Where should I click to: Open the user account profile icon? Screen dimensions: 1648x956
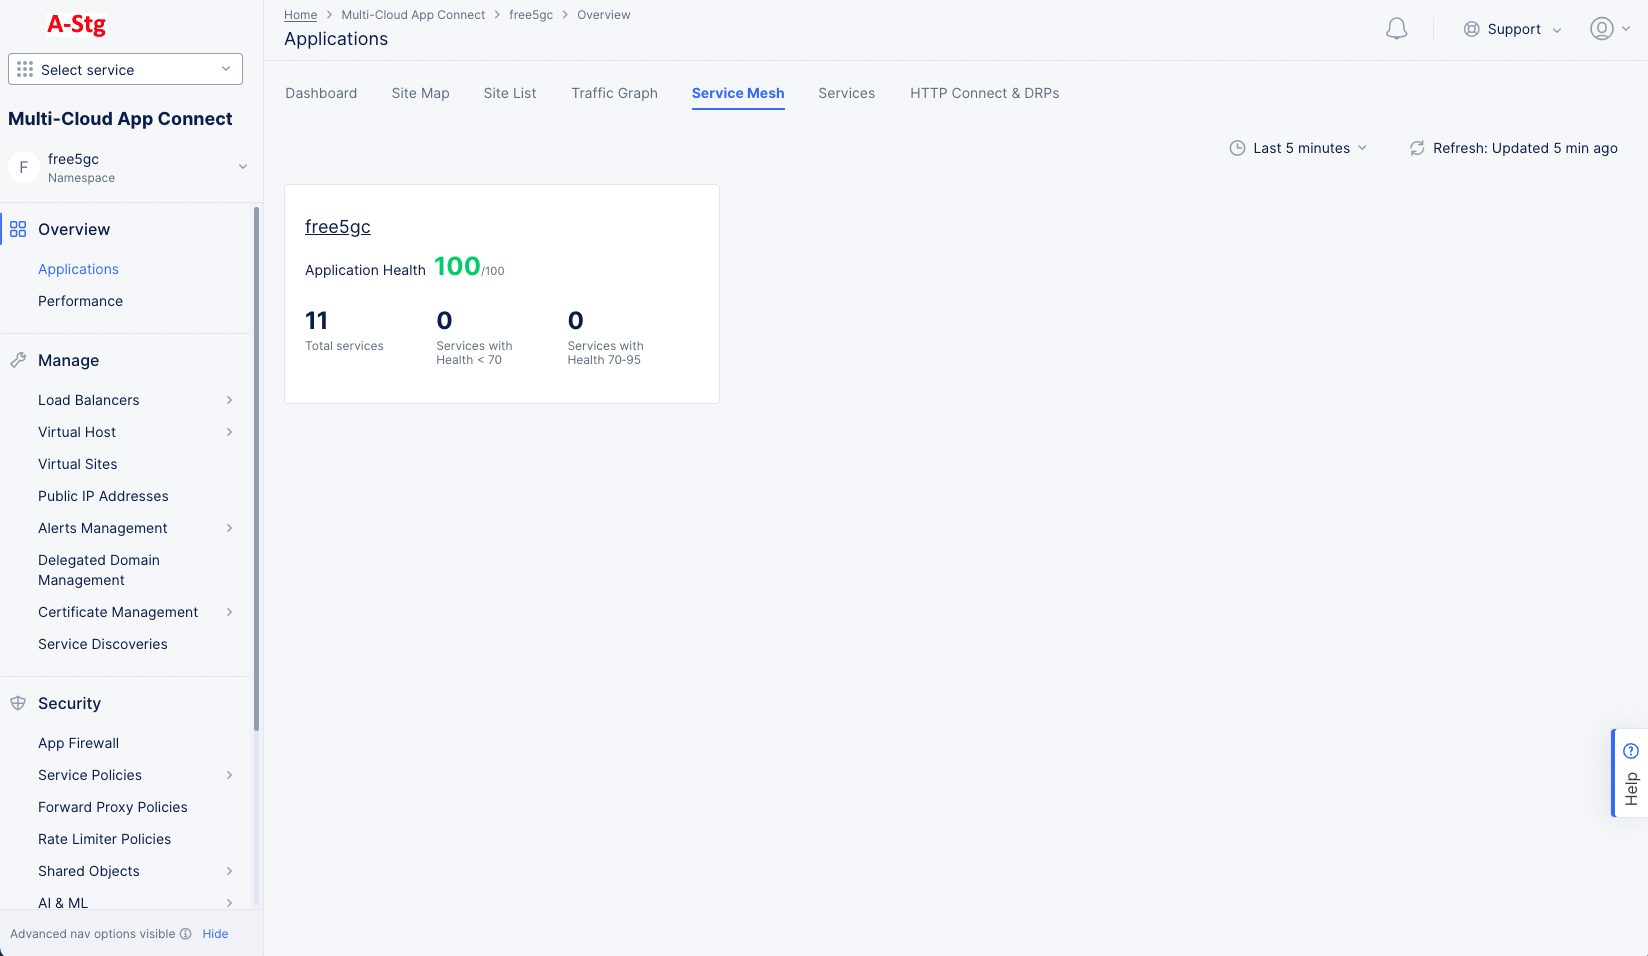pyautogui.click(x=1602, y=29)
